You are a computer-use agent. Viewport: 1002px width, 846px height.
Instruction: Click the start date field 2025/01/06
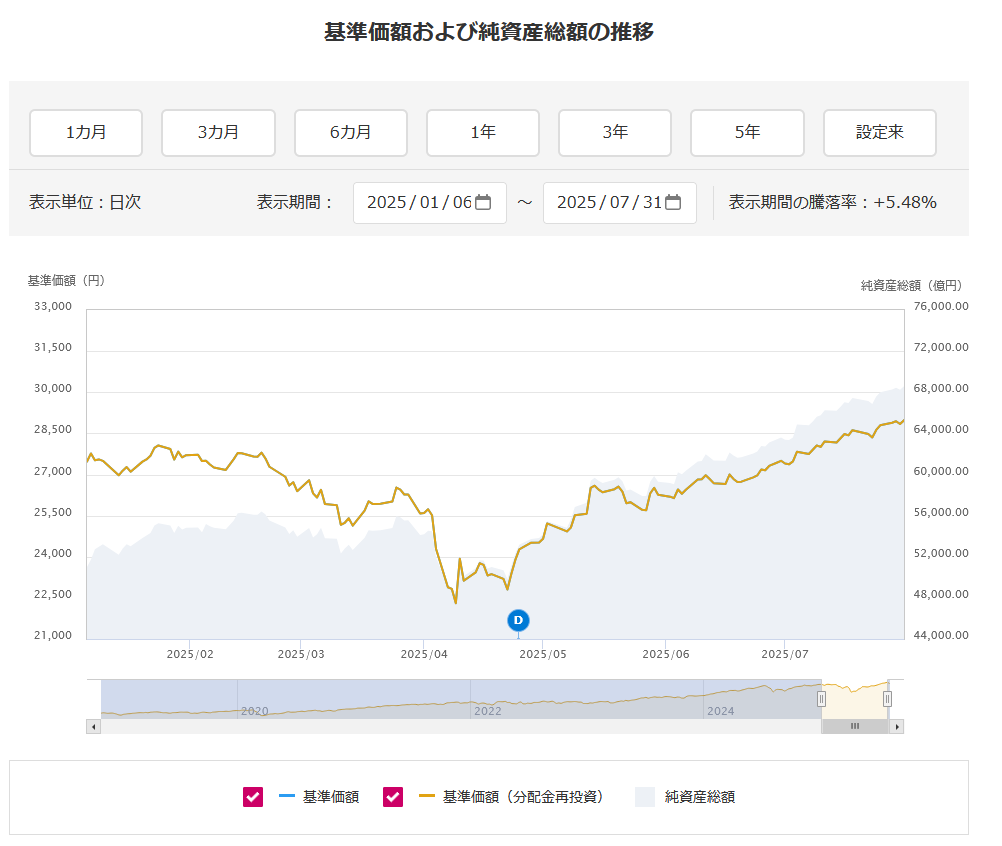coord(418,202)
